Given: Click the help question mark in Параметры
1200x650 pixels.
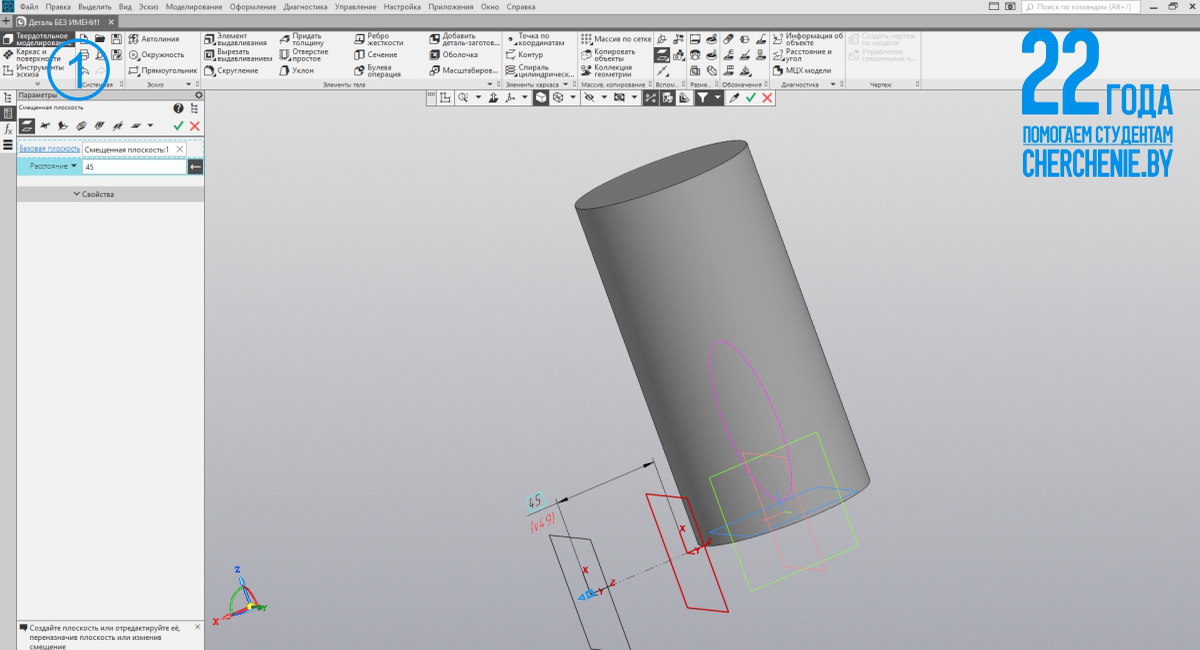Looking at the screenshot, I should [x=178, y=108].
